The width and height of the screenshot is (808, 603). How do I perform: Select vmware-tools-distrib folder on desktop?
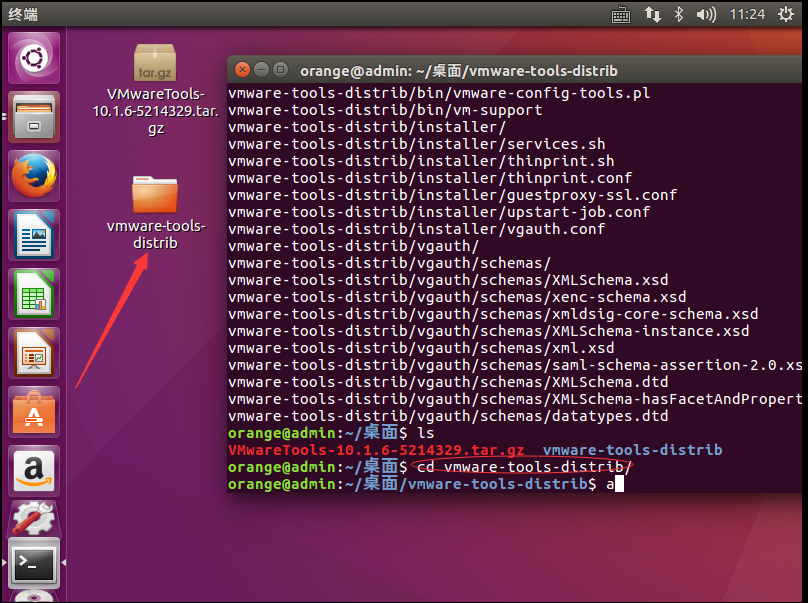156,212
